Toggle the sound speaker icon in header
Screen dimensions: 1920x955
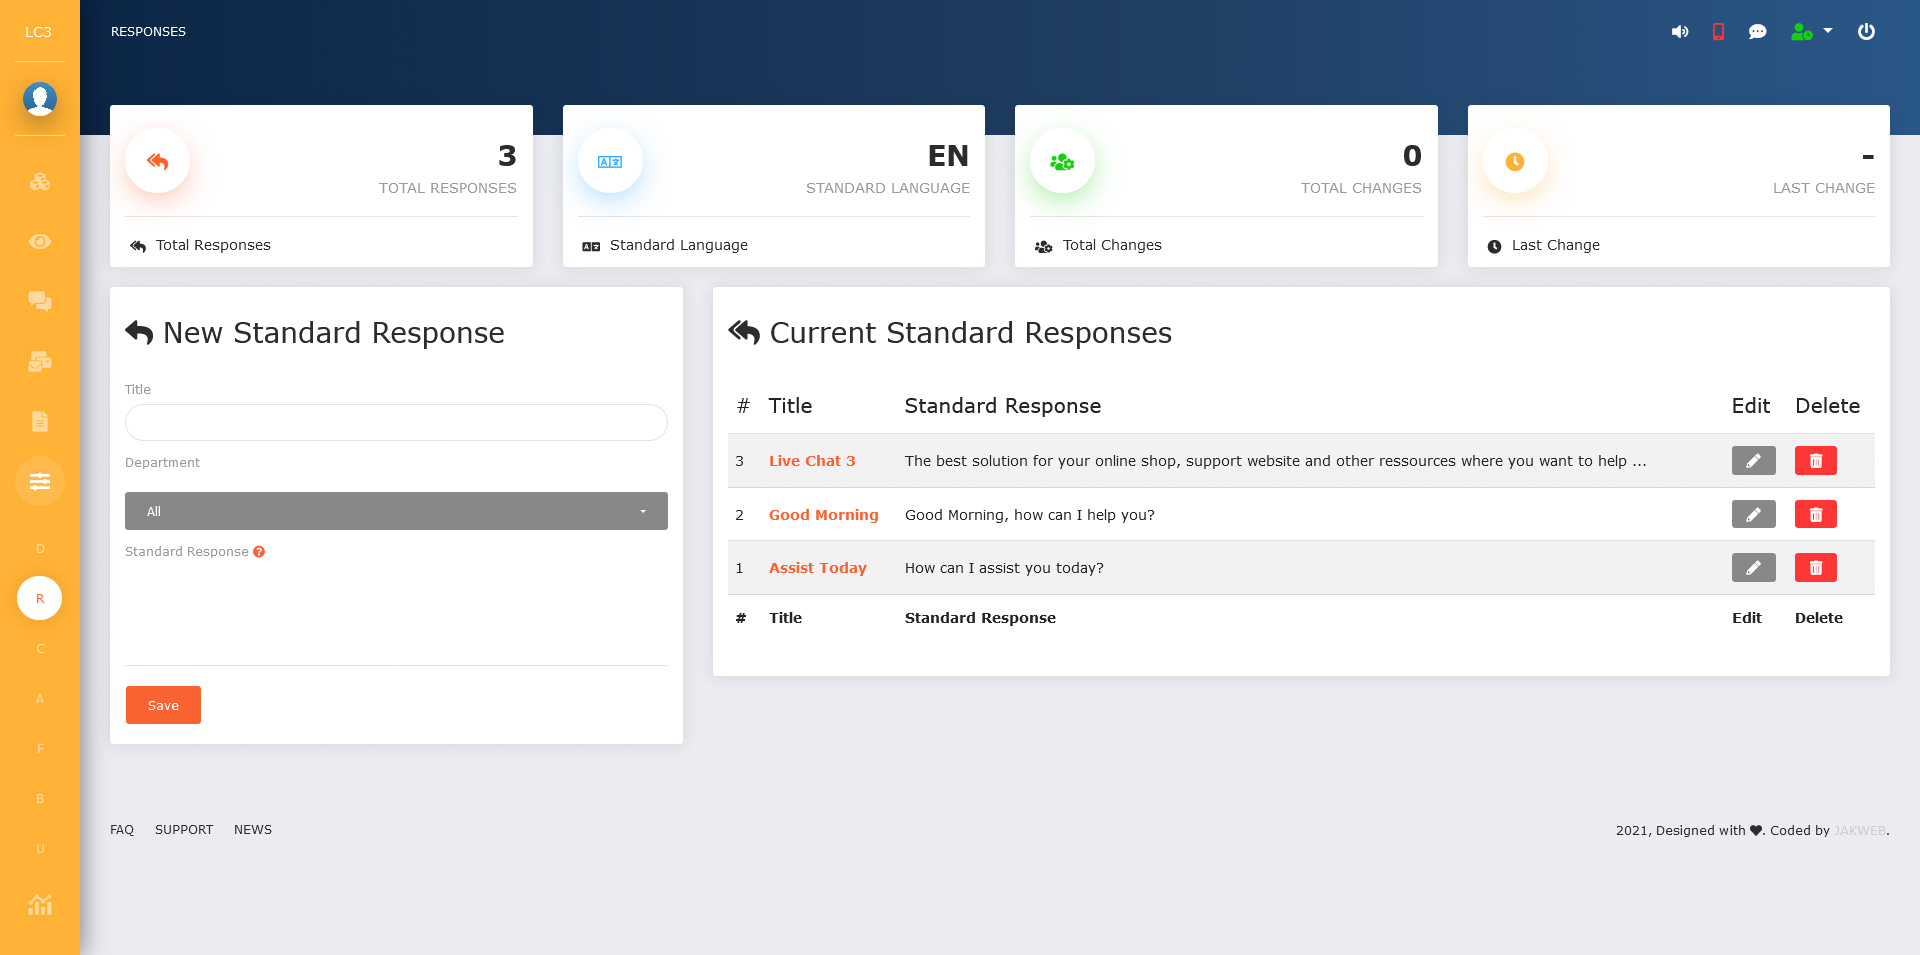[x=1680, y=32]
